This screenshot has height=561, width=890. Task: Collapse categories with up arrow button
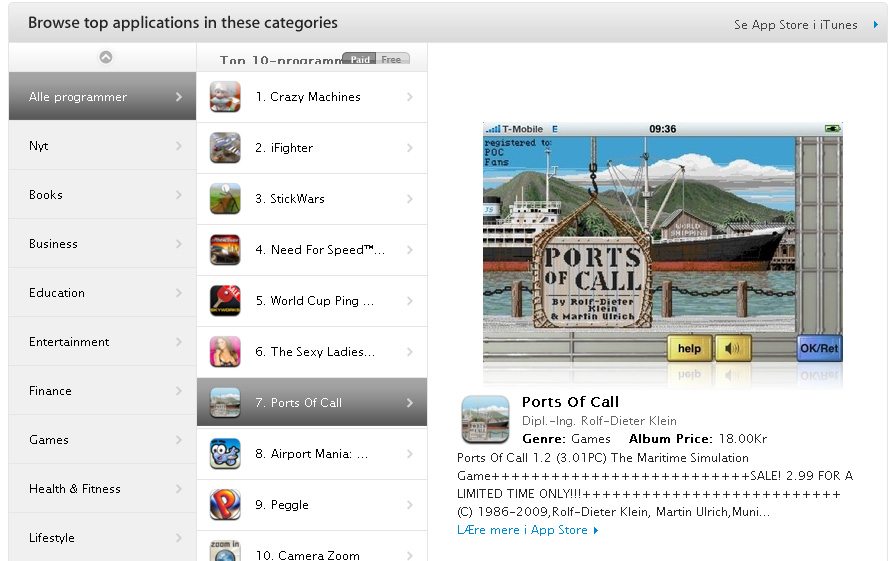(106, 57)
